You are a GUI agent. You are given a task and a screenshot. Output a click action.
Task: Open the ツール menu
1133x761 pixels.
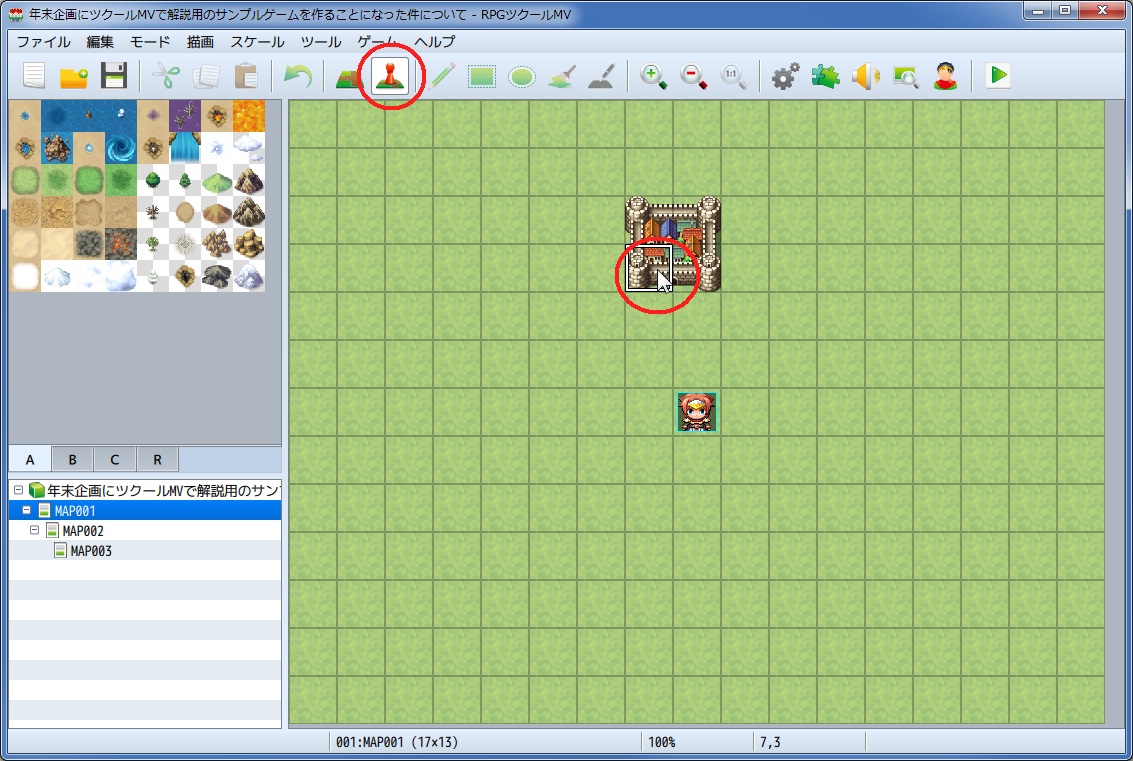click(321, 42)
